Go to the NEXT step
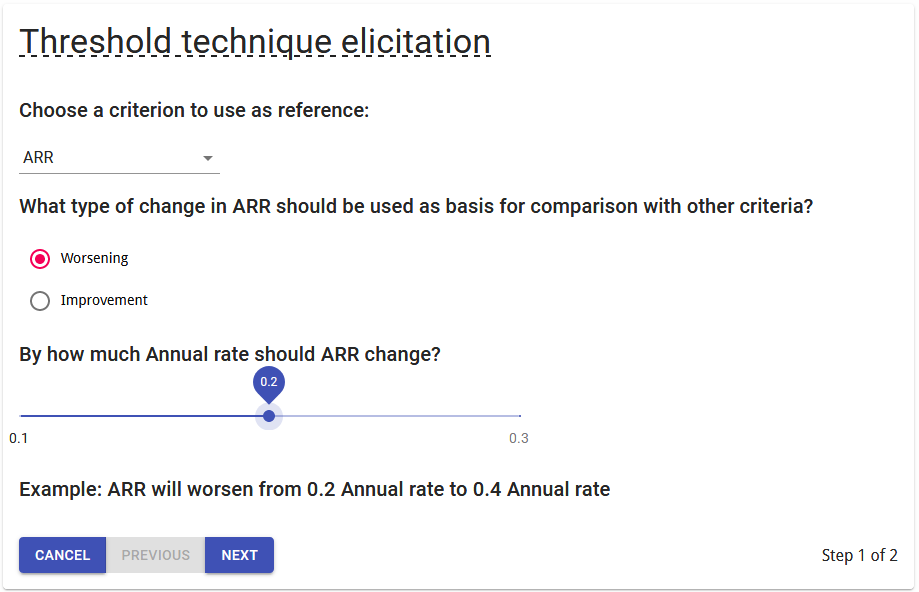 (x=239, y=555)
